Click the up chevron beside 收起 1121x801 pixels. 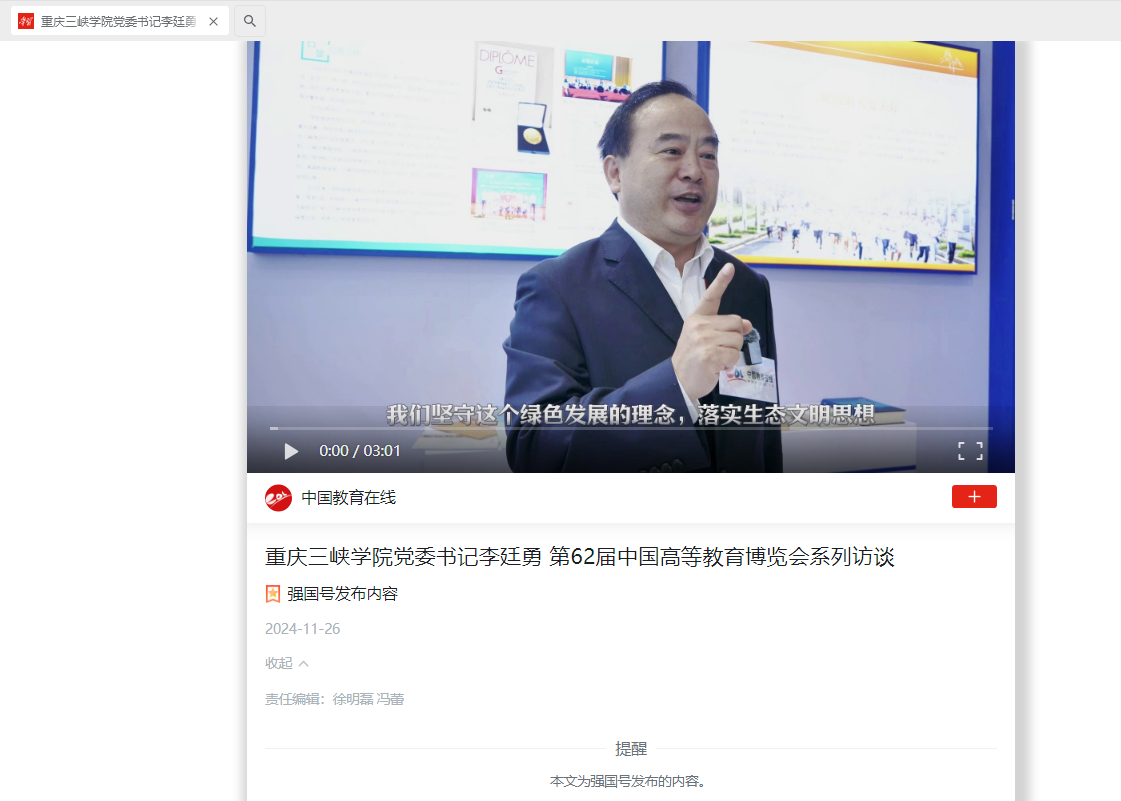(304, 663)
